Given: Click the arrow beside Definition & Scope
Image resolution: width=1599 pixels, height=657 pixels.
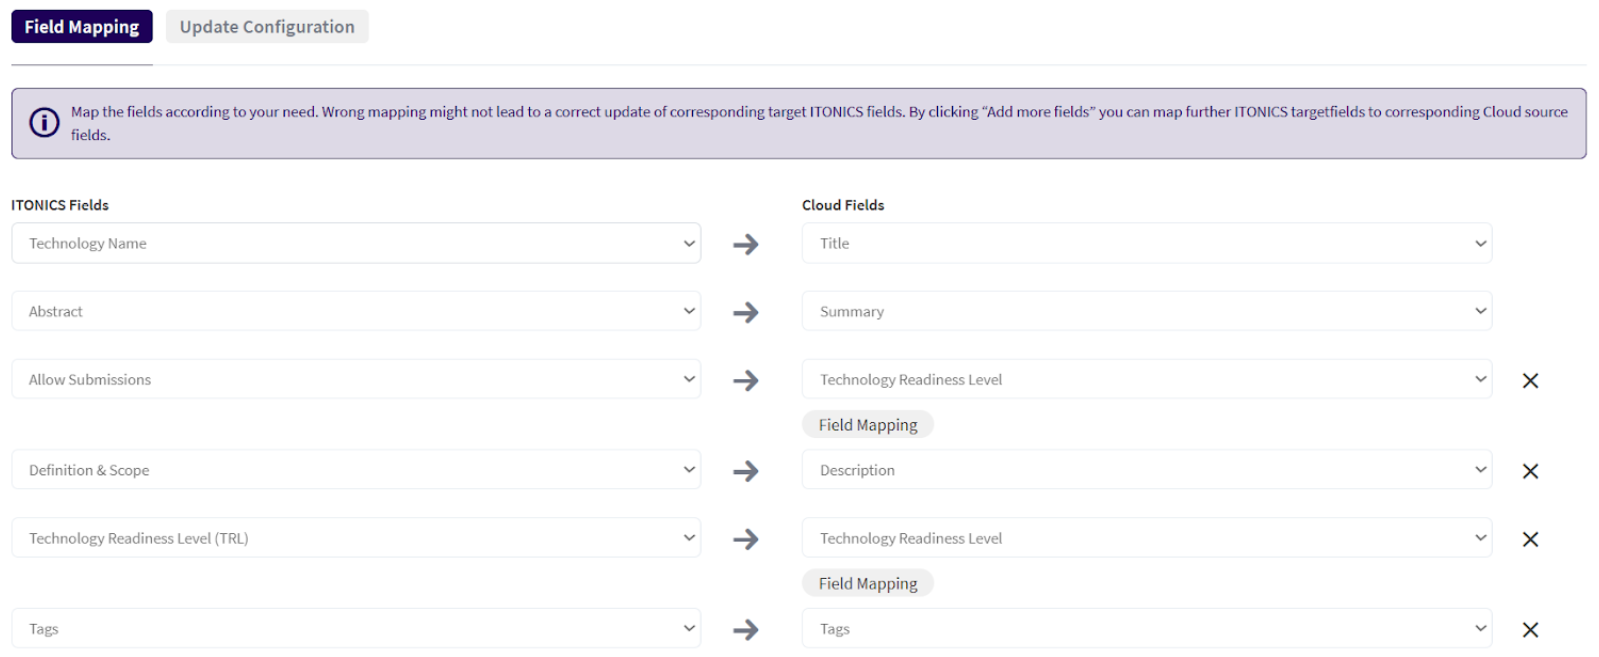Looking at the screenshot, I should [745, 471].
